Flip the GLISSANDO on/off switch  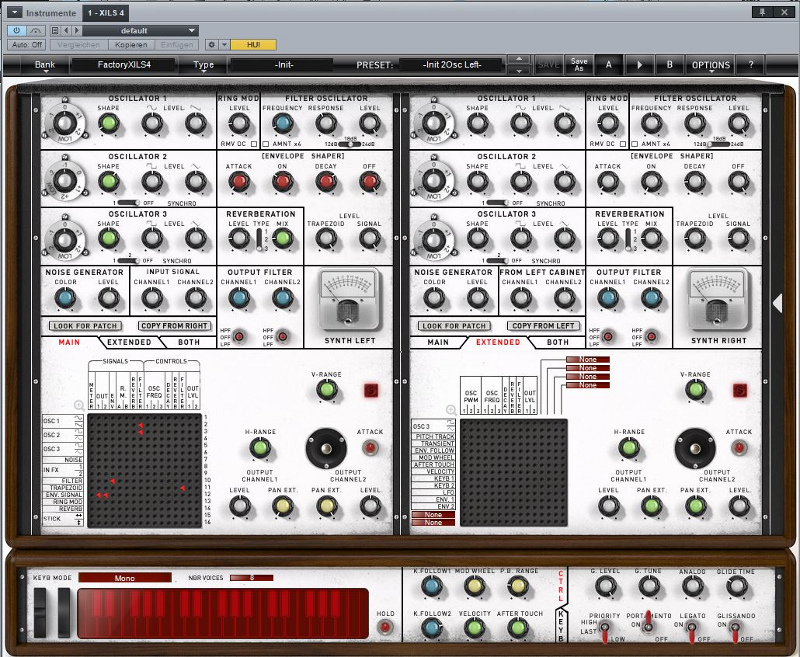pos(735,631)
